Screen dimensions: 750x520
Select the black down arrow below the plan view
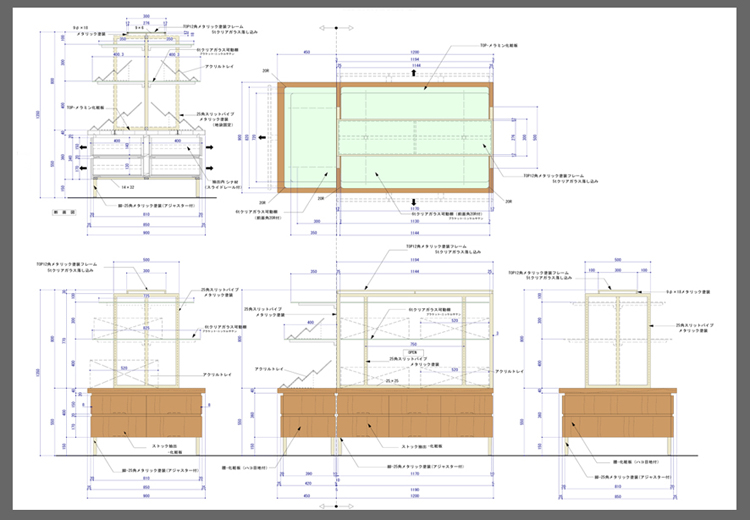(412, 199)
